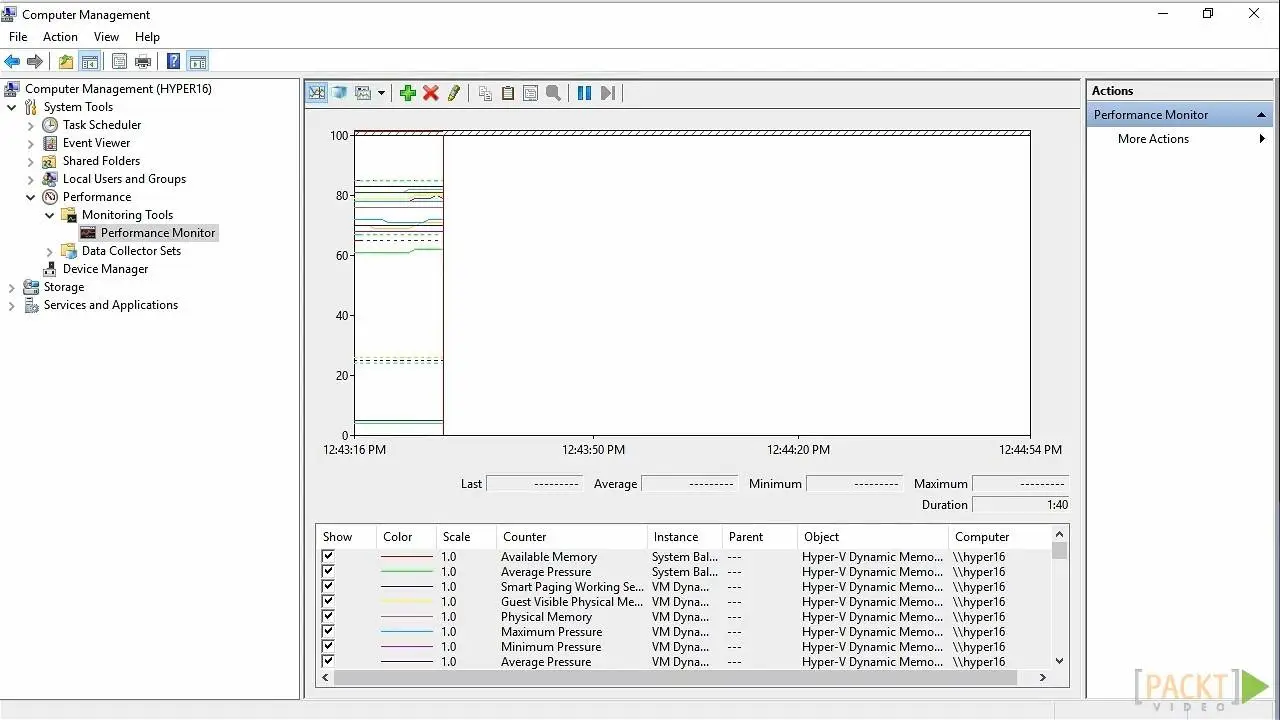The height and width of the screenshot is (720, 1280).
Task: Click the Update Data step icon
Action: [607, 93]
